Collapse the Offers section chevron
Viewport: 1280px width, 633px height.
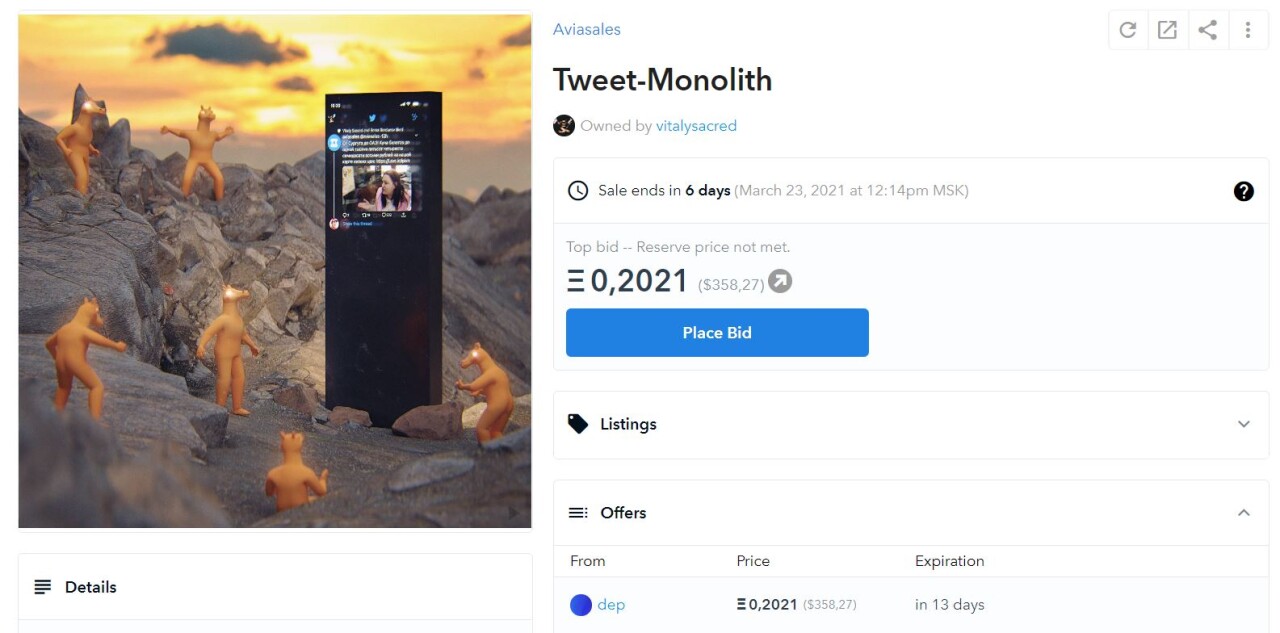(x=1243, y=513)
